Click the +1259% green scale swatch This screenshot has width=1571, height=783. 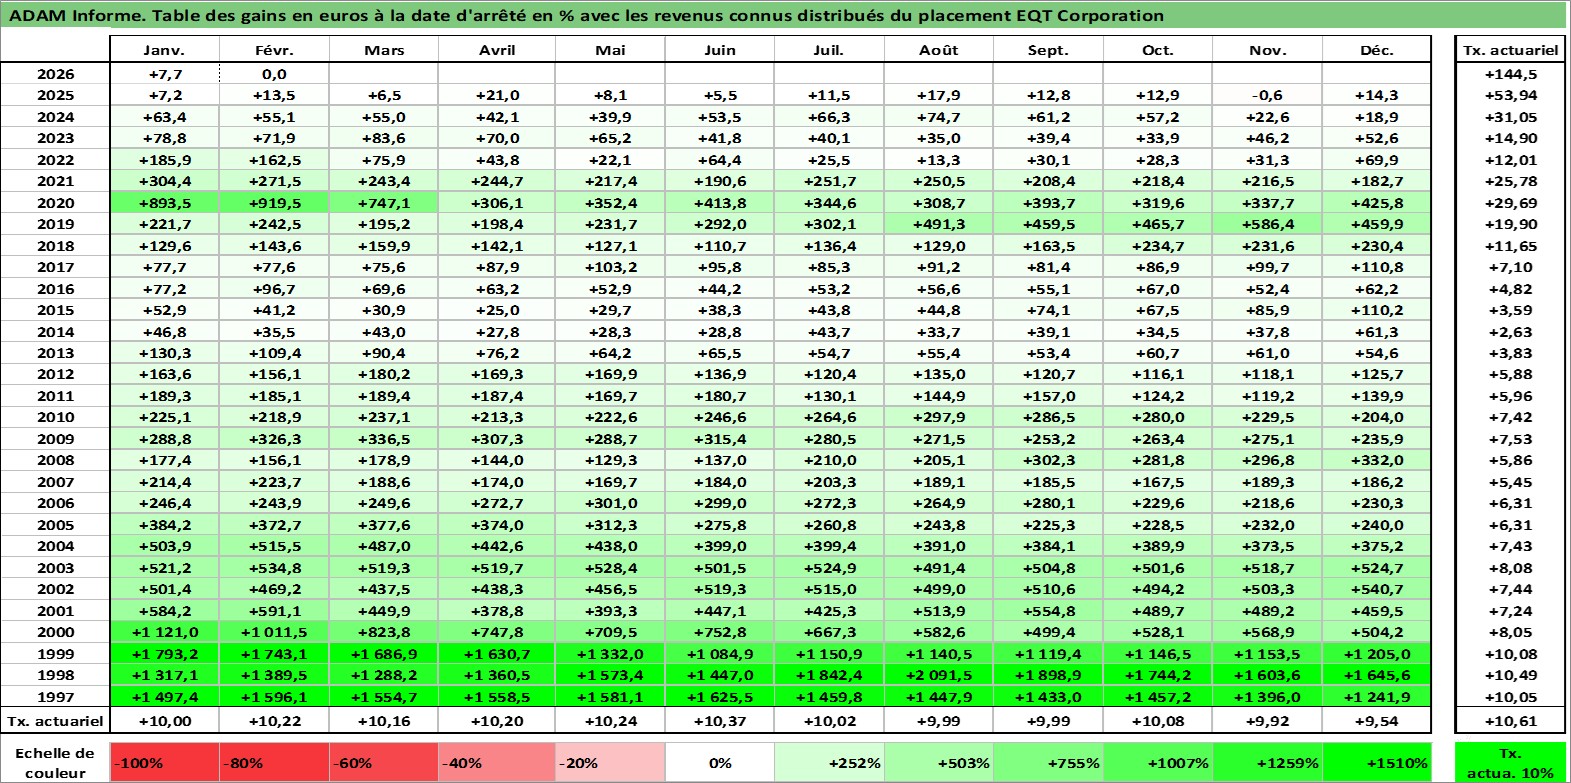click(x=1267, y=762)
